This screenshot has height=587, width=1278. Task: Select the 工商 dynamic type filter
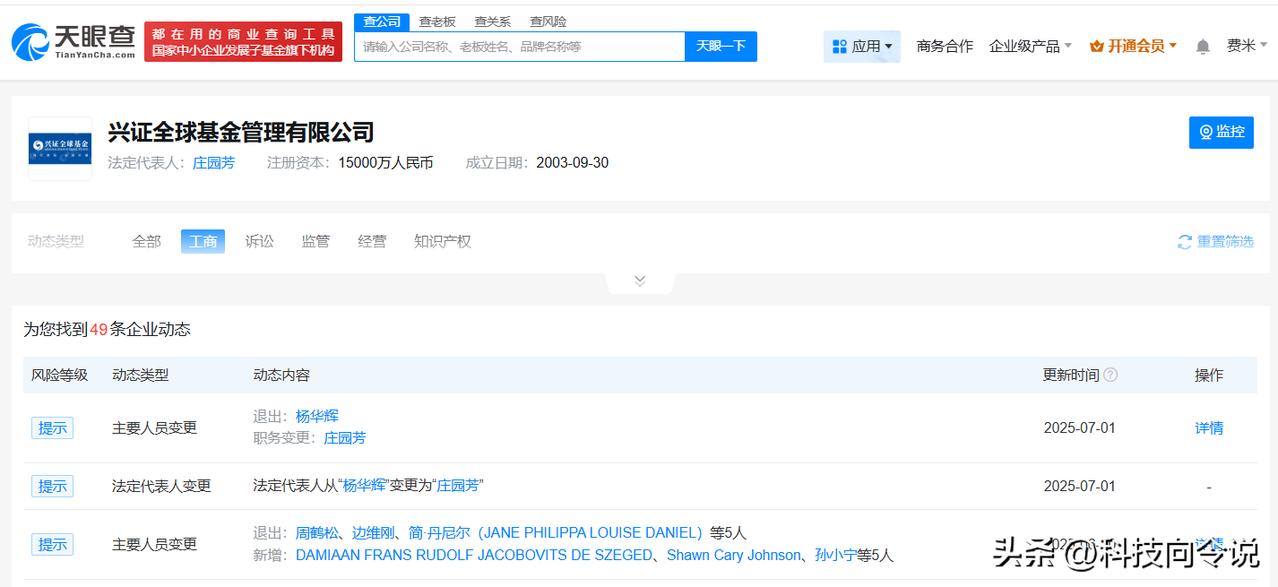pos(203,241)
